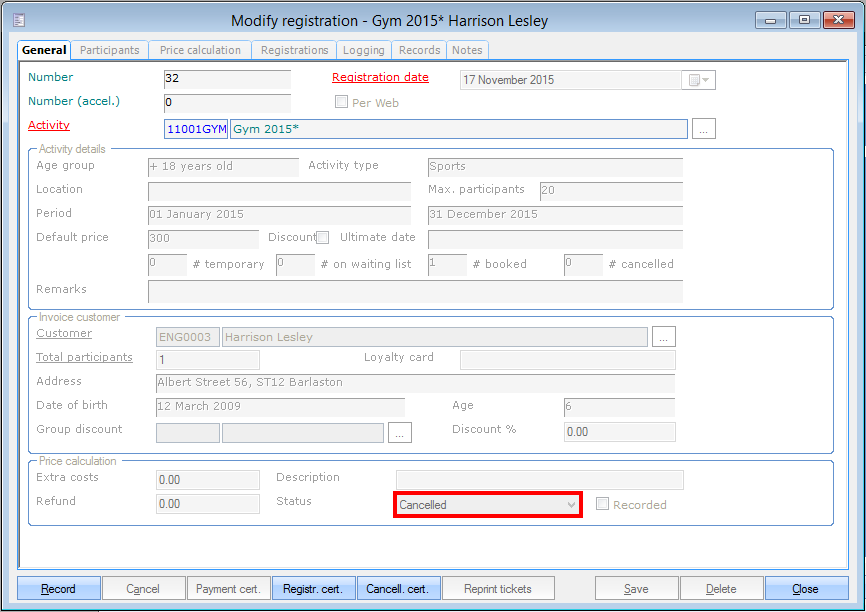
Task: Open the Registration date calendar picker
Action: coord(699,81)
